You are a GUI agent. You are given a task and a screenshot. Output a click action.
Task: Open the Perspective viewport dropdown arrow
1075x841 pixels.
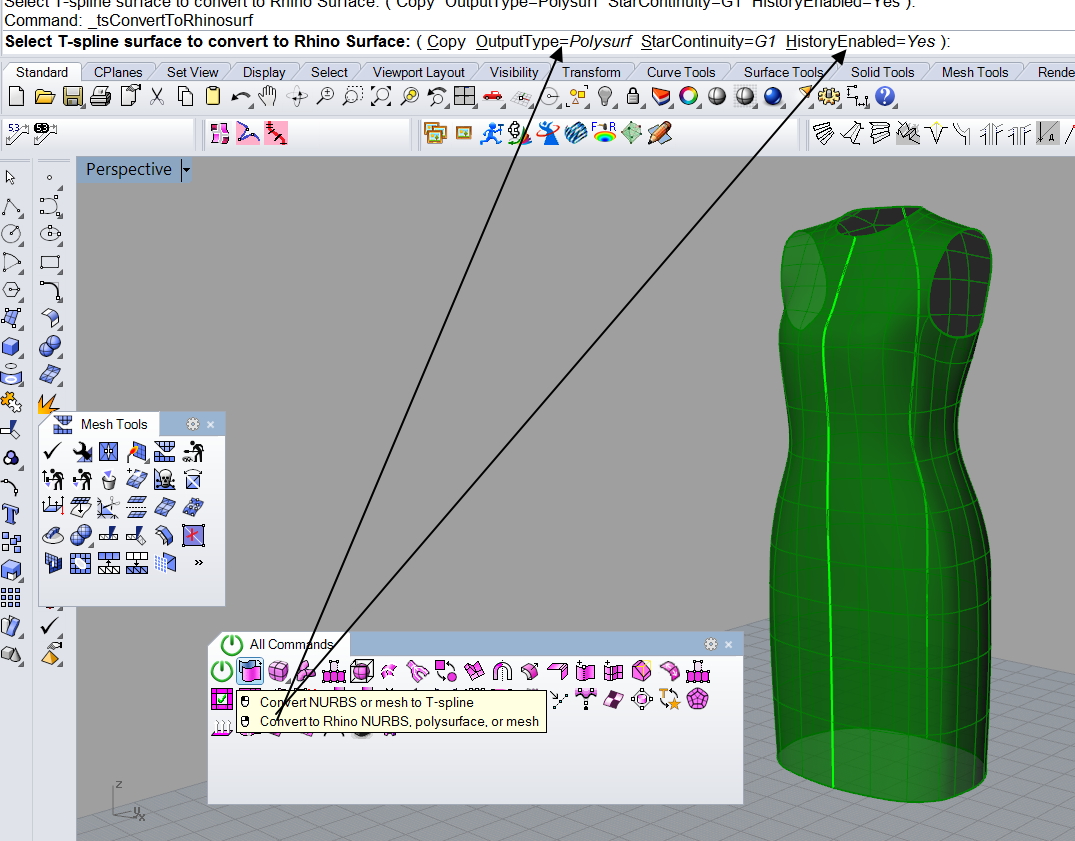(x=185, y=171)
